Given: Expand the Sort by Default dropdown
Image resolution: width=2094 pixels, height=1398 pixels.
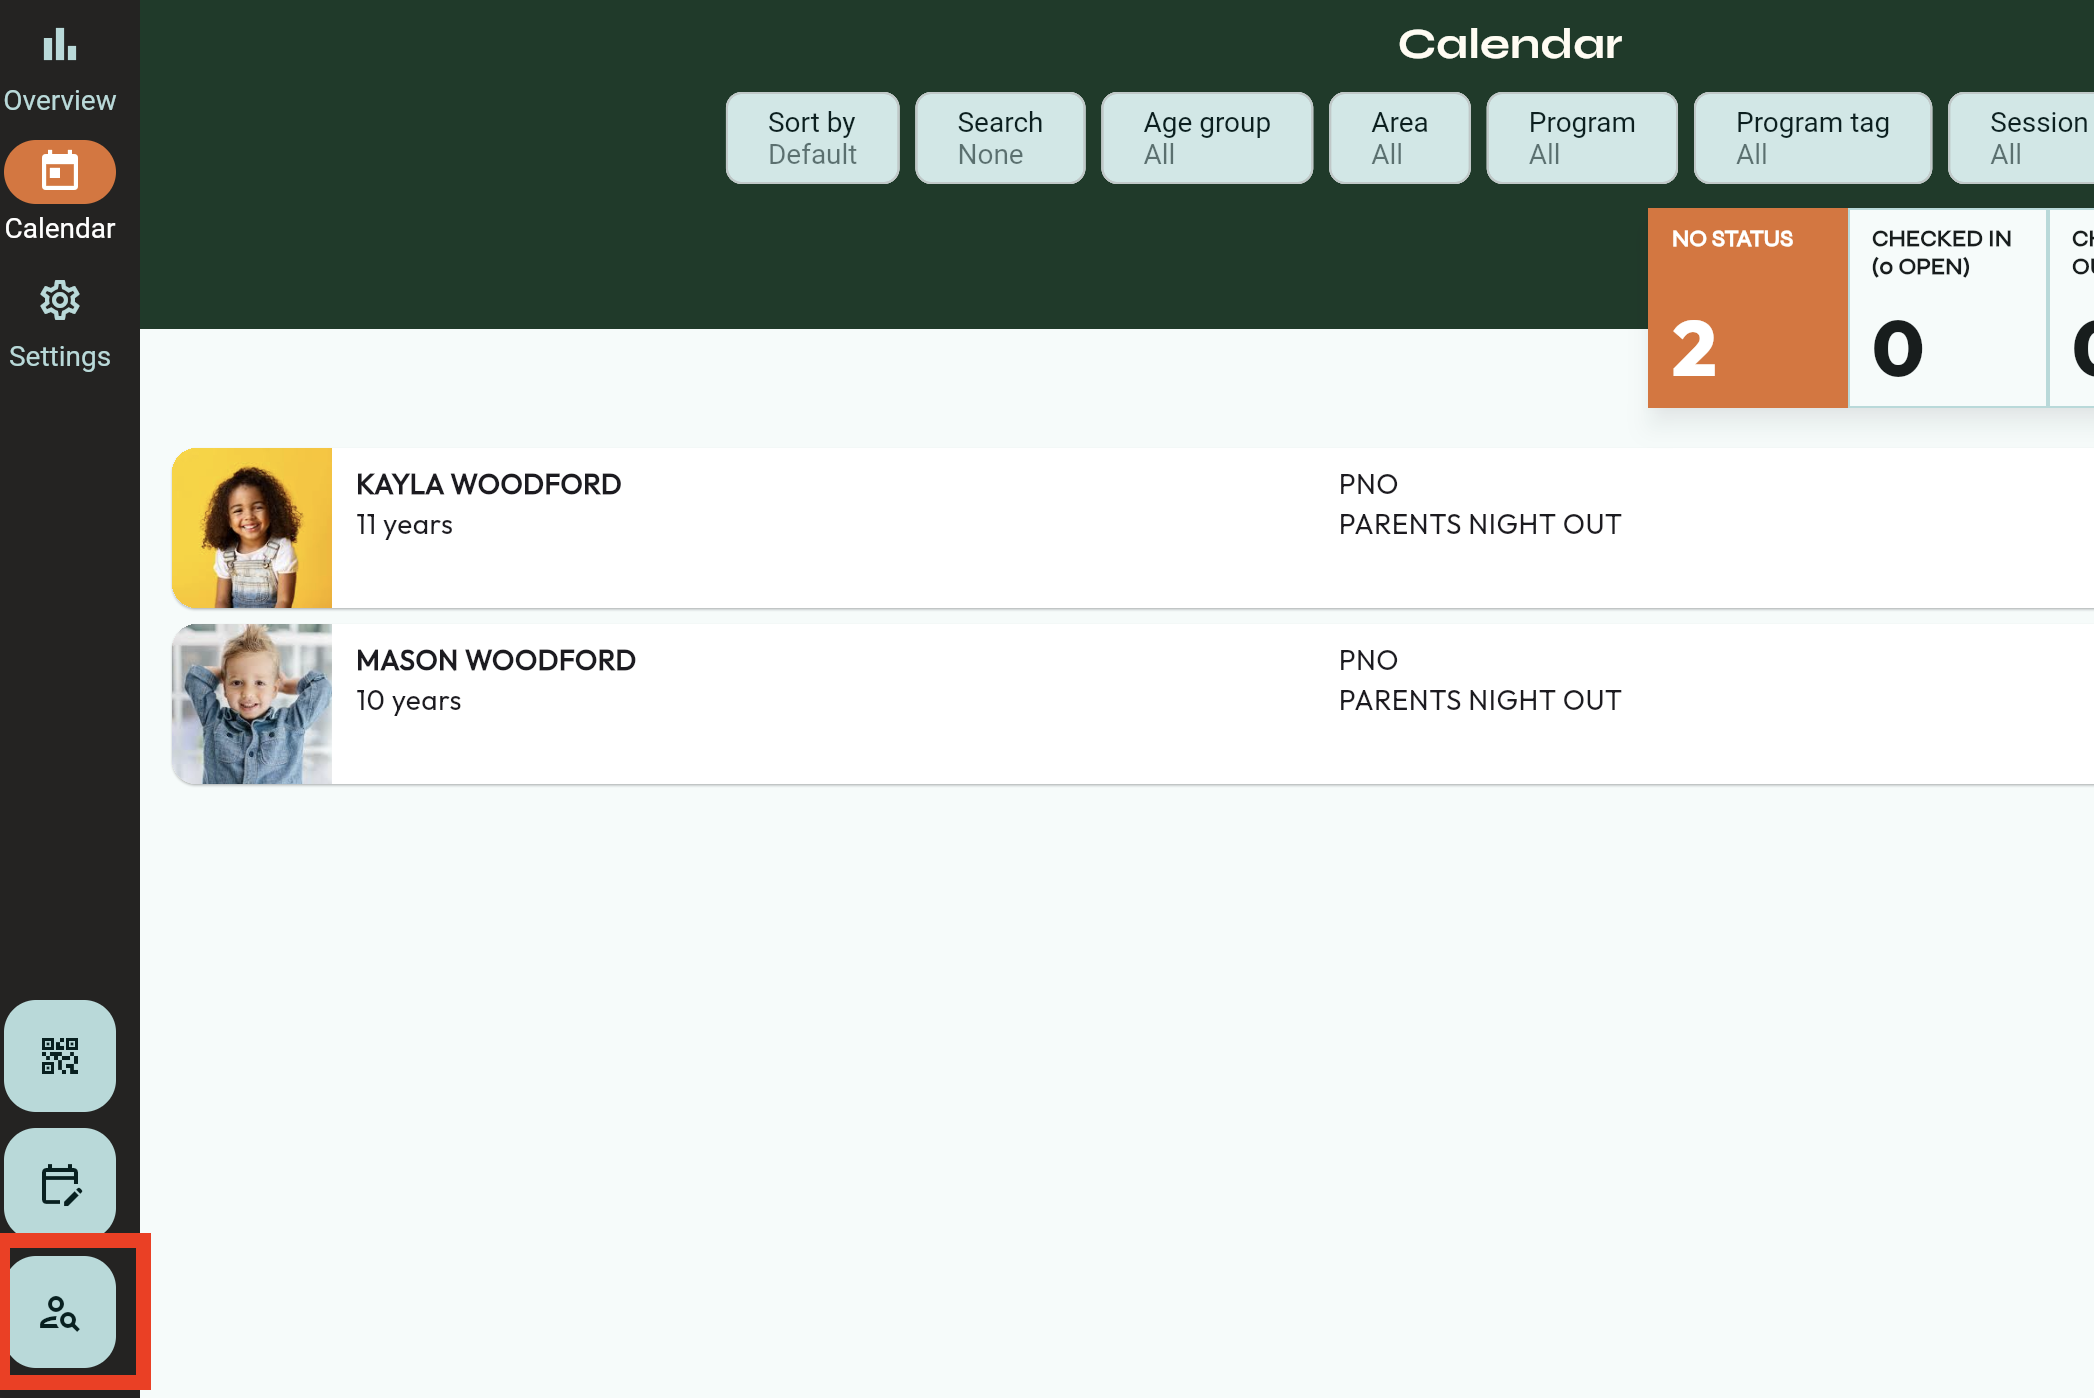Looking at the screenshot, I should pos(812,138).
